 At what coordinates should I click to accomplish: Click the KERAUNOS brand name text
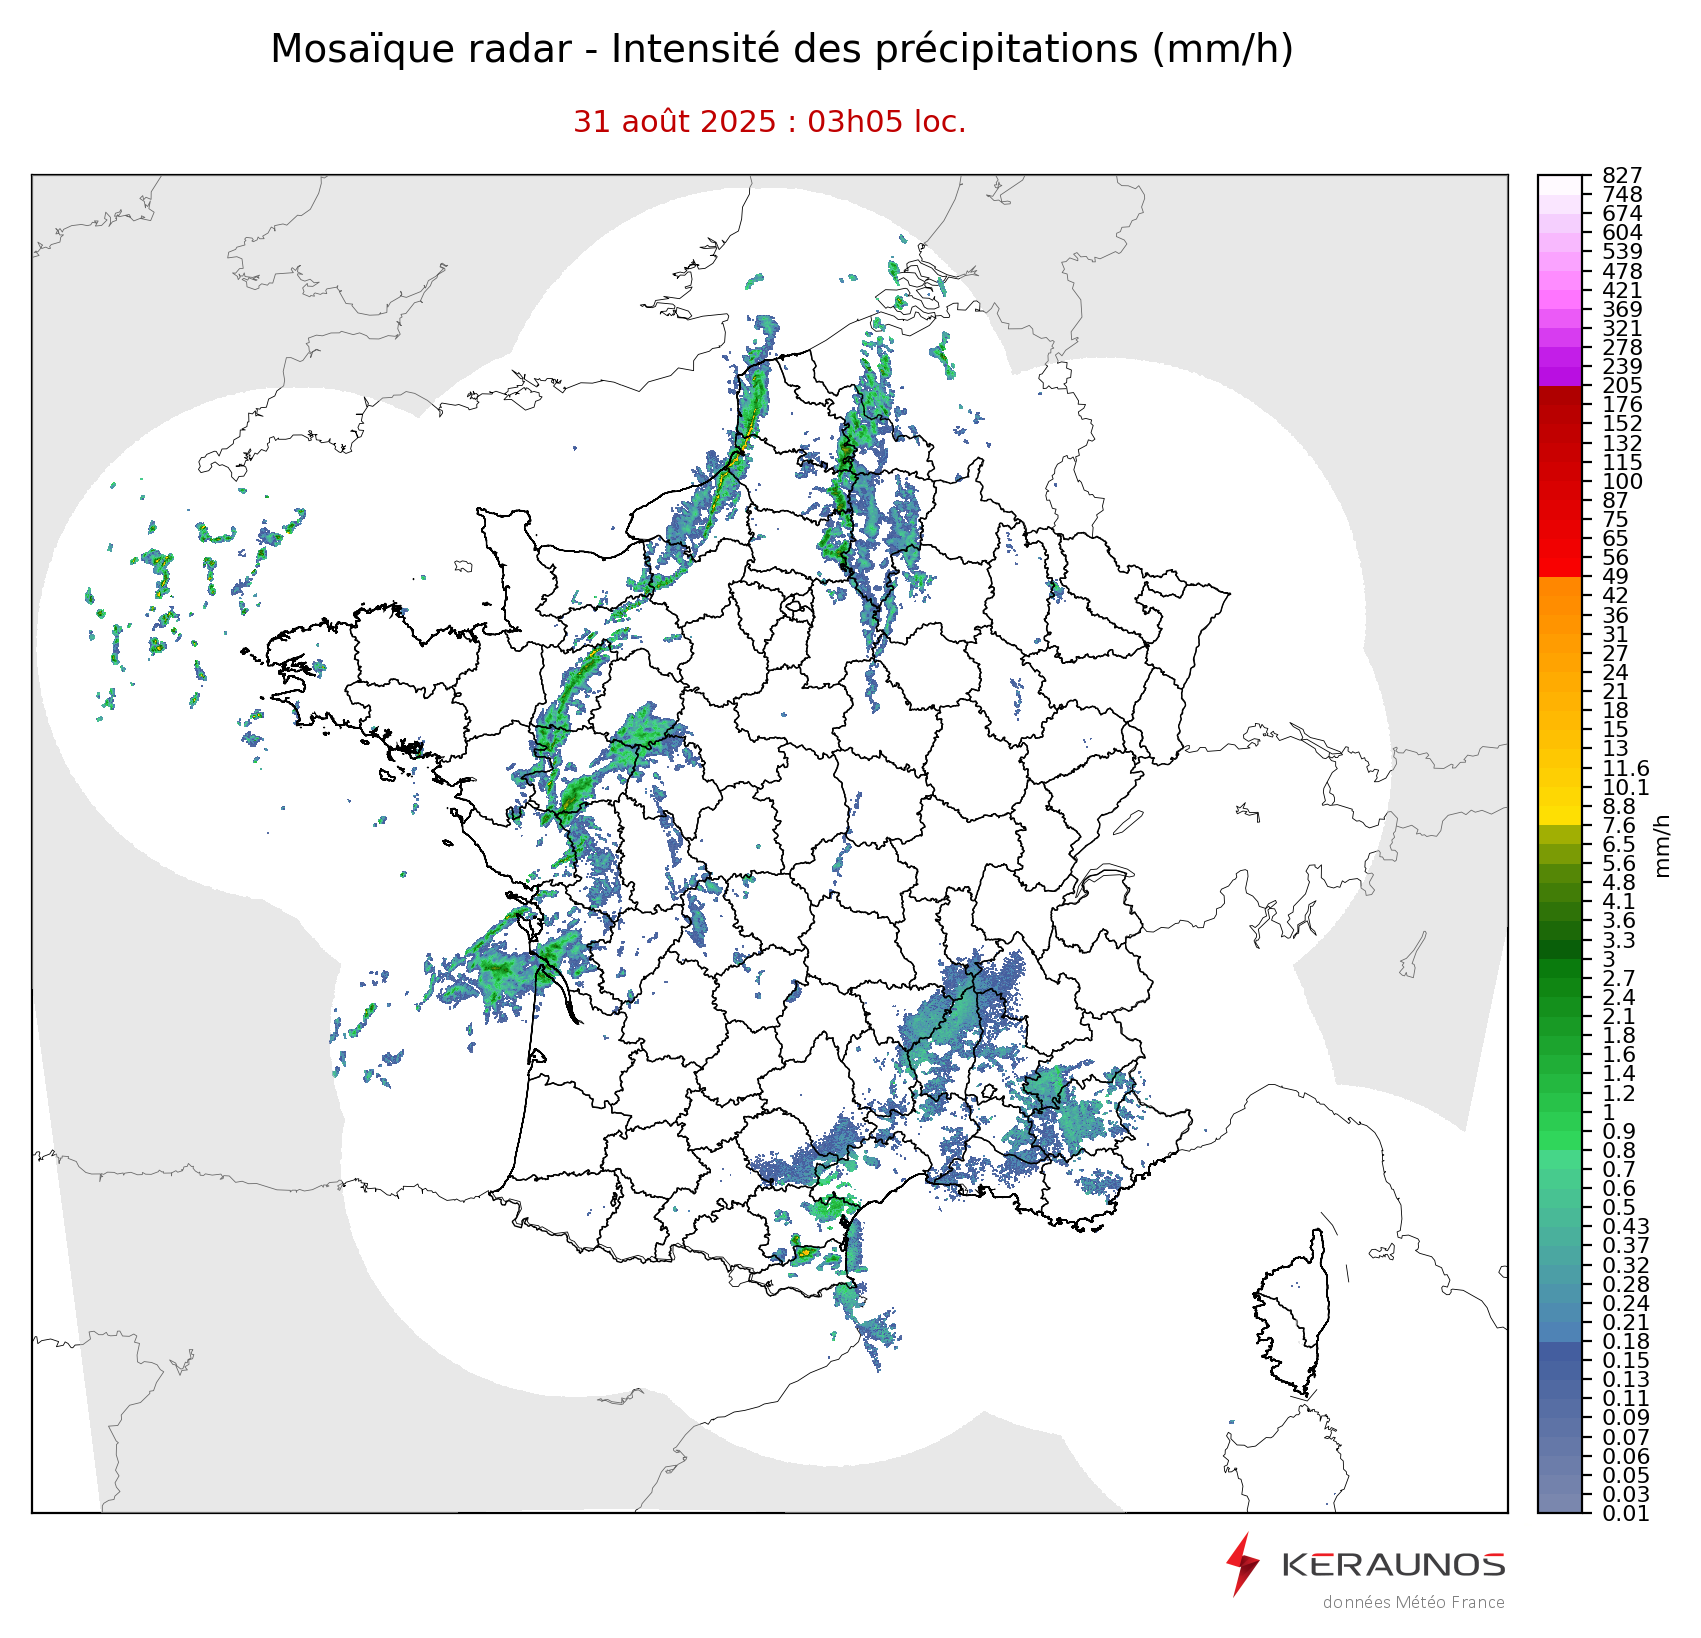[1393, 1564]
